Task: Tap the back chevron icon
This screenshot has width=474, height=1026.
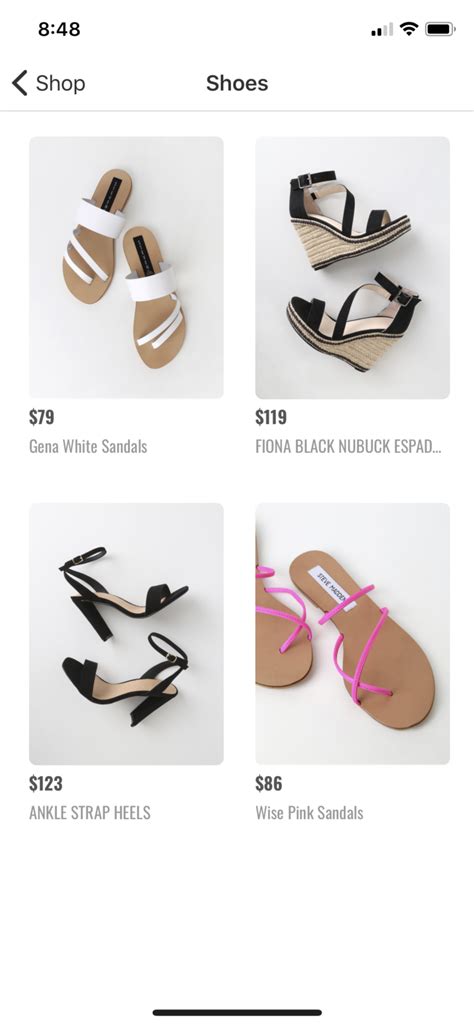Action: 20,83
